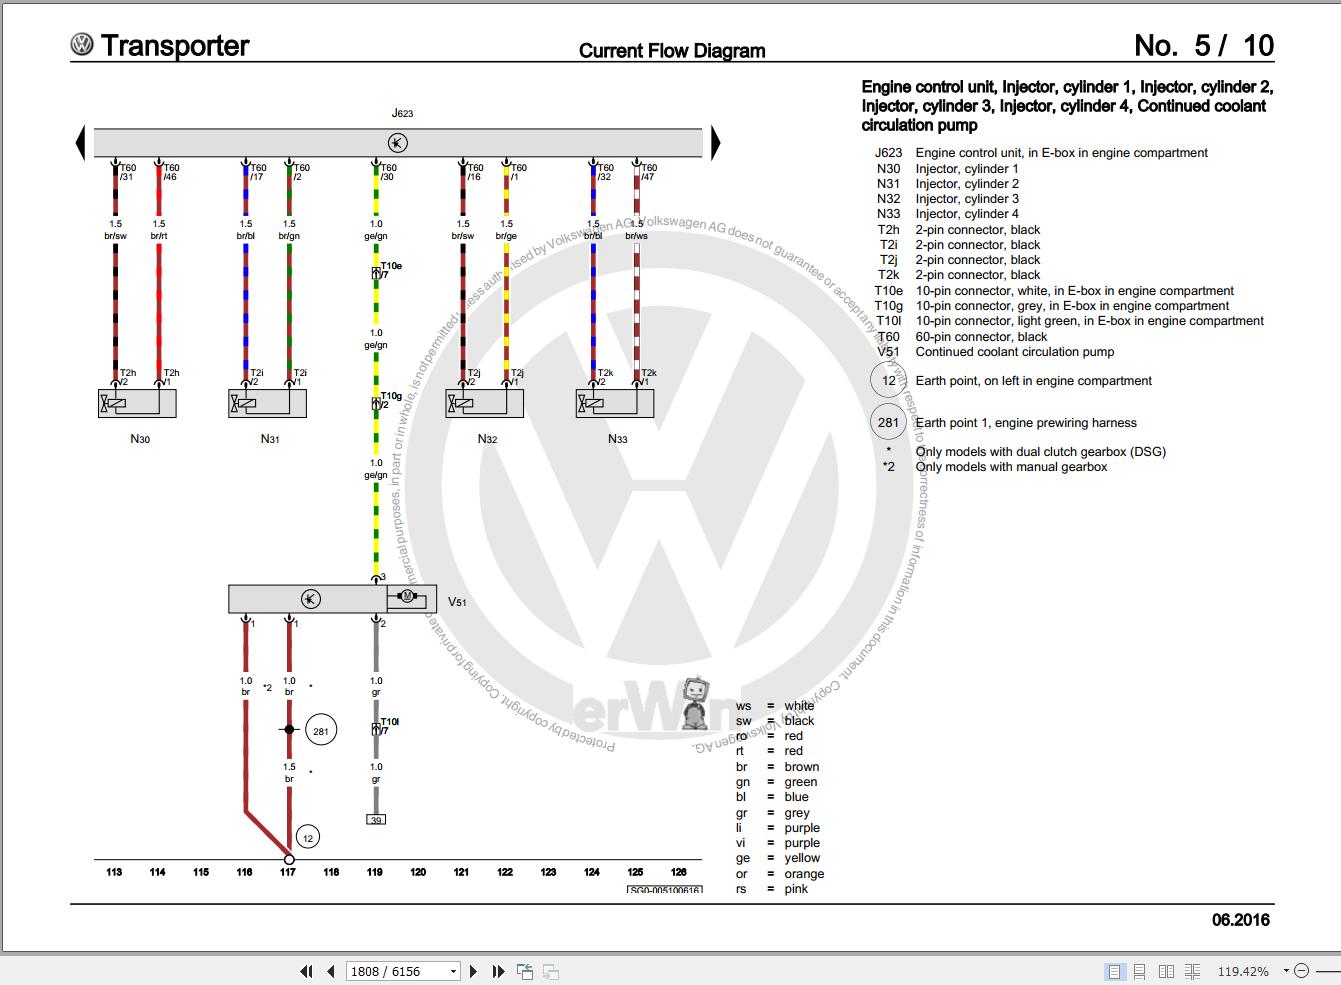Click colour code entry 'br = brown'
The image size is (1341, 985).
[x=778, y=767]
